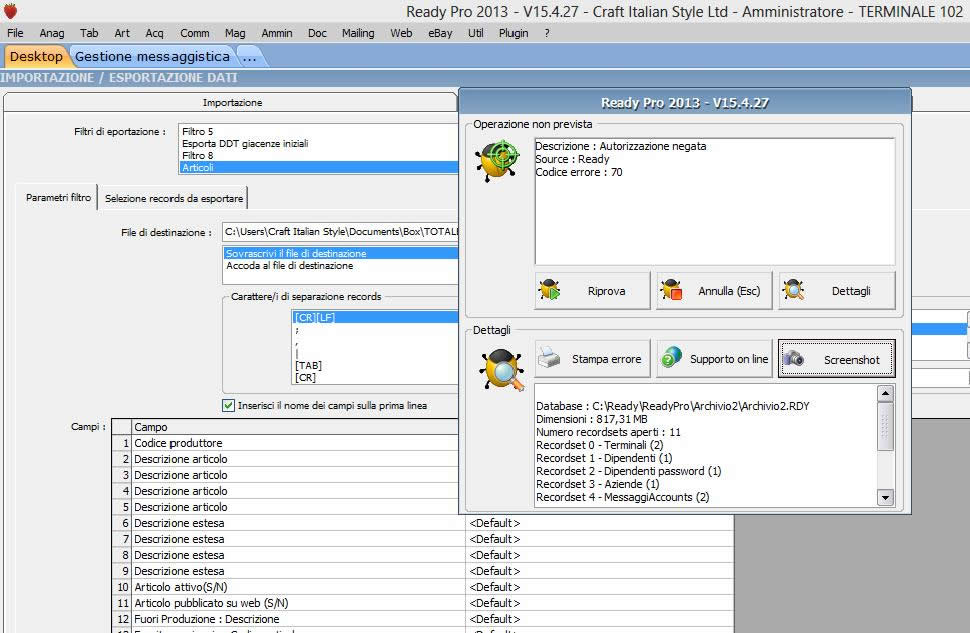Viewport: 970px width, 633px height.
Task: Take a Screenshot of the error
Action: coord(836,358)
